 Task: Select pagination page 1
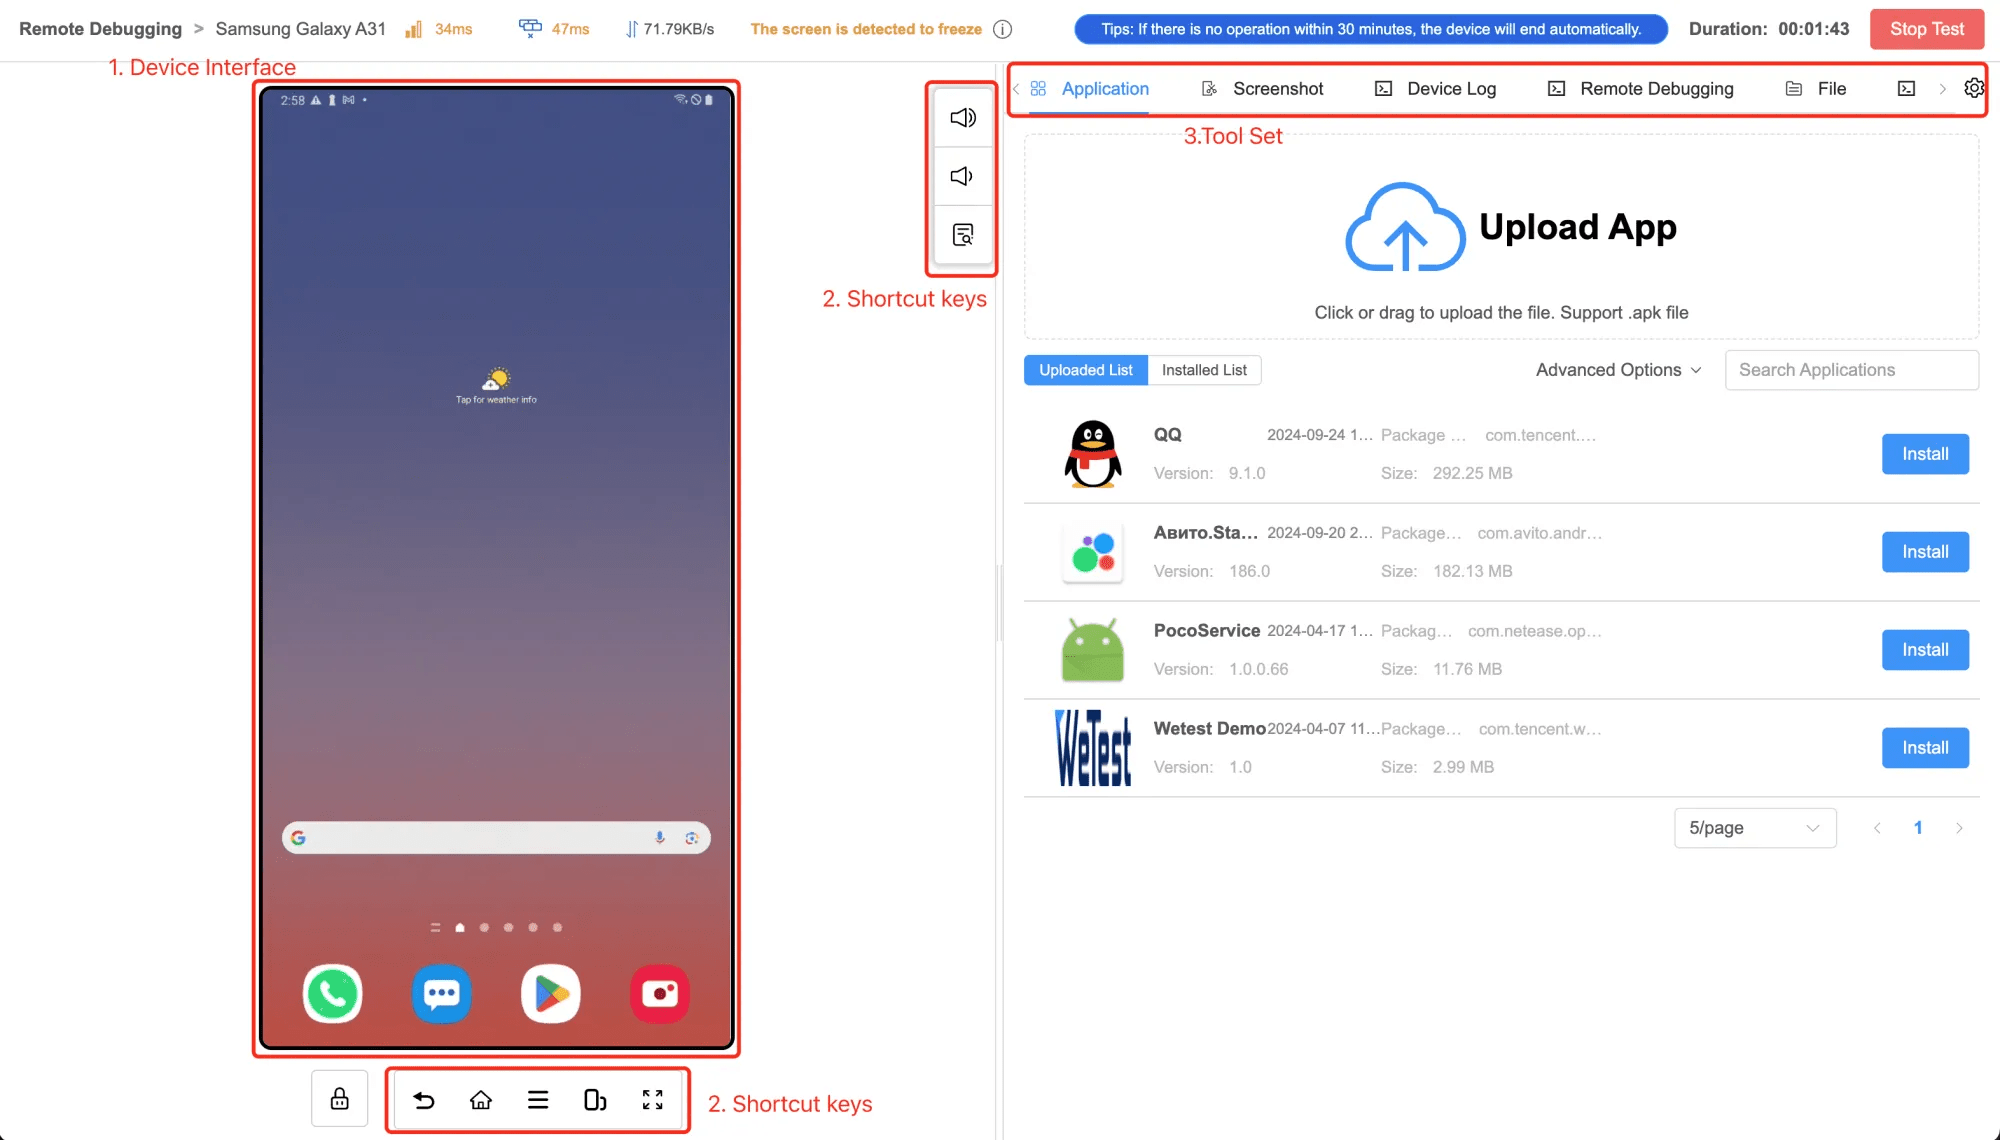click(x=1918, y=828)
